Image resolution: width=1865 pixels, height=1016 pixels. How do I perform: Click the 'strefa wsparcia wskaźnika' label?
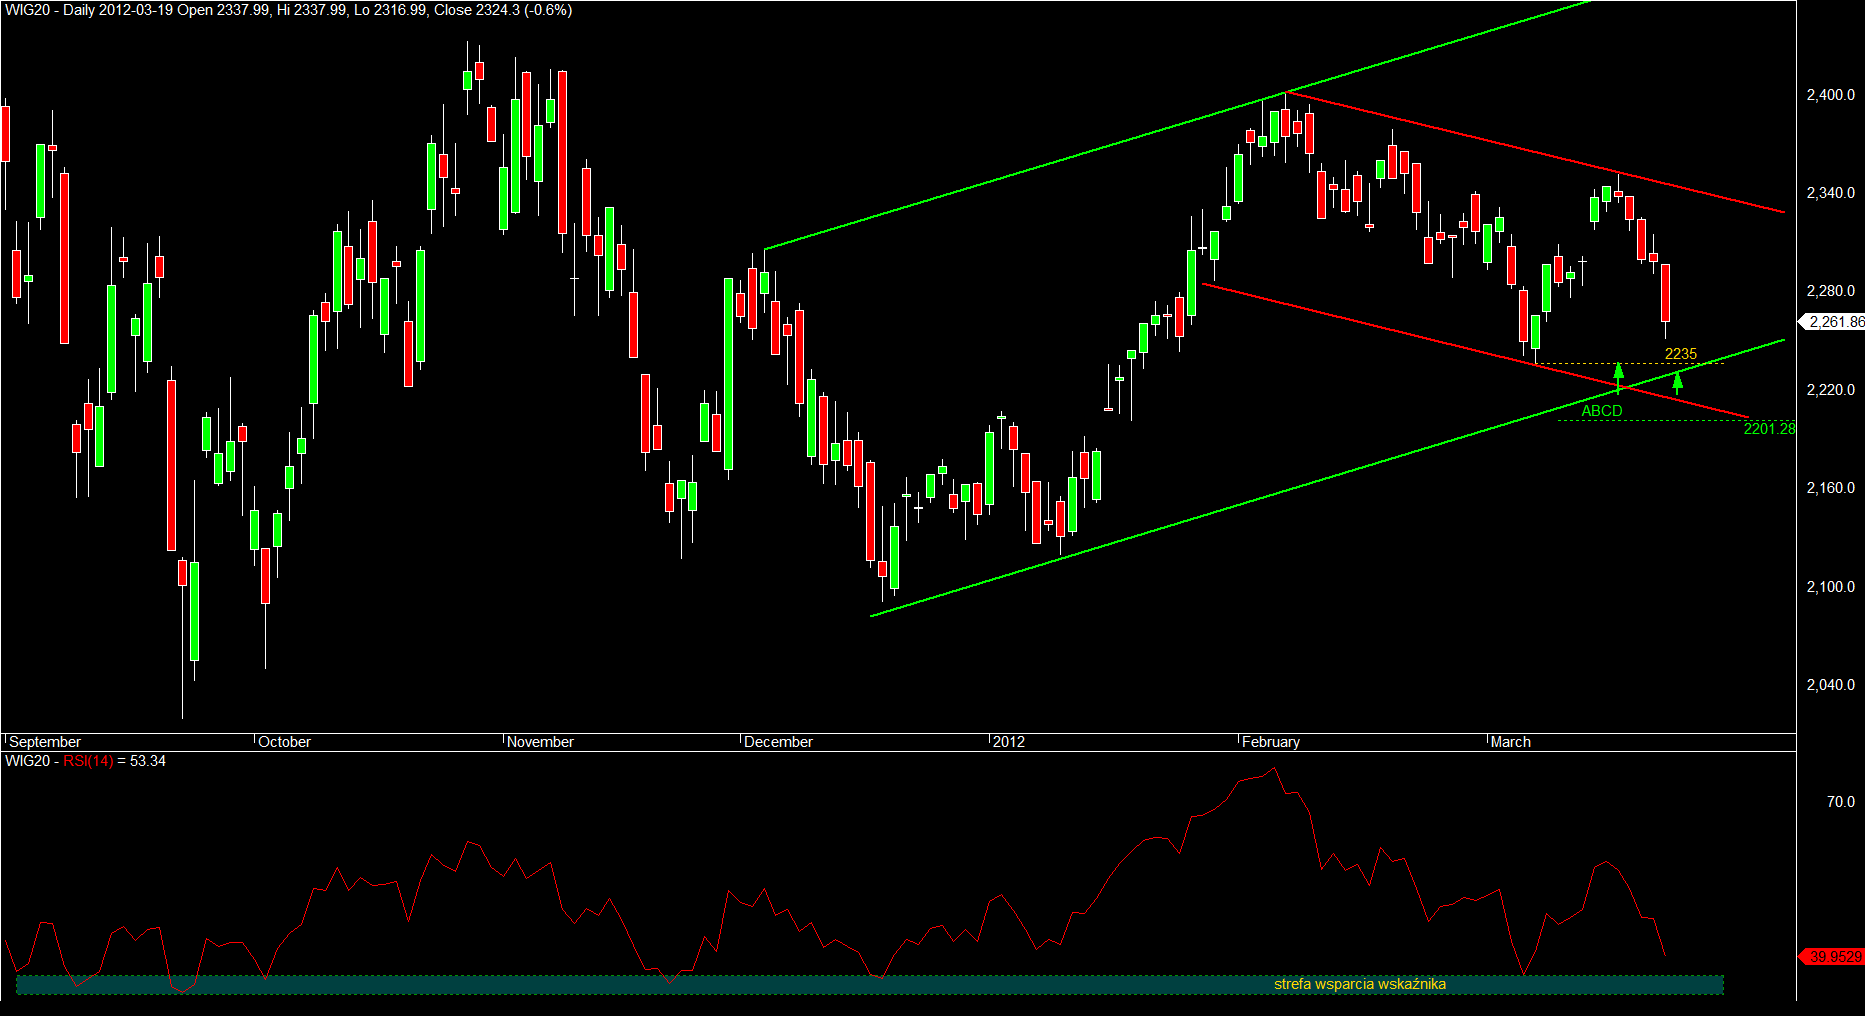1360,984
